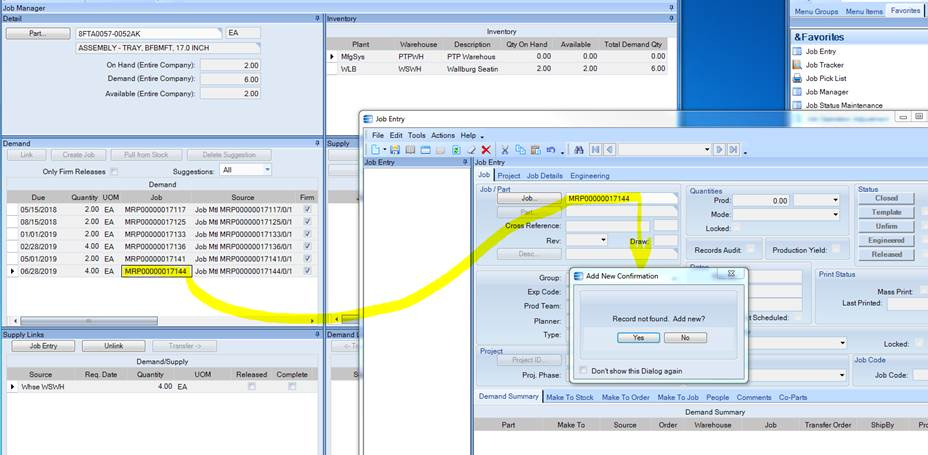Click Yes in Add New Confirmation
This screenshot has height=455, width=928.
point(639,337)
